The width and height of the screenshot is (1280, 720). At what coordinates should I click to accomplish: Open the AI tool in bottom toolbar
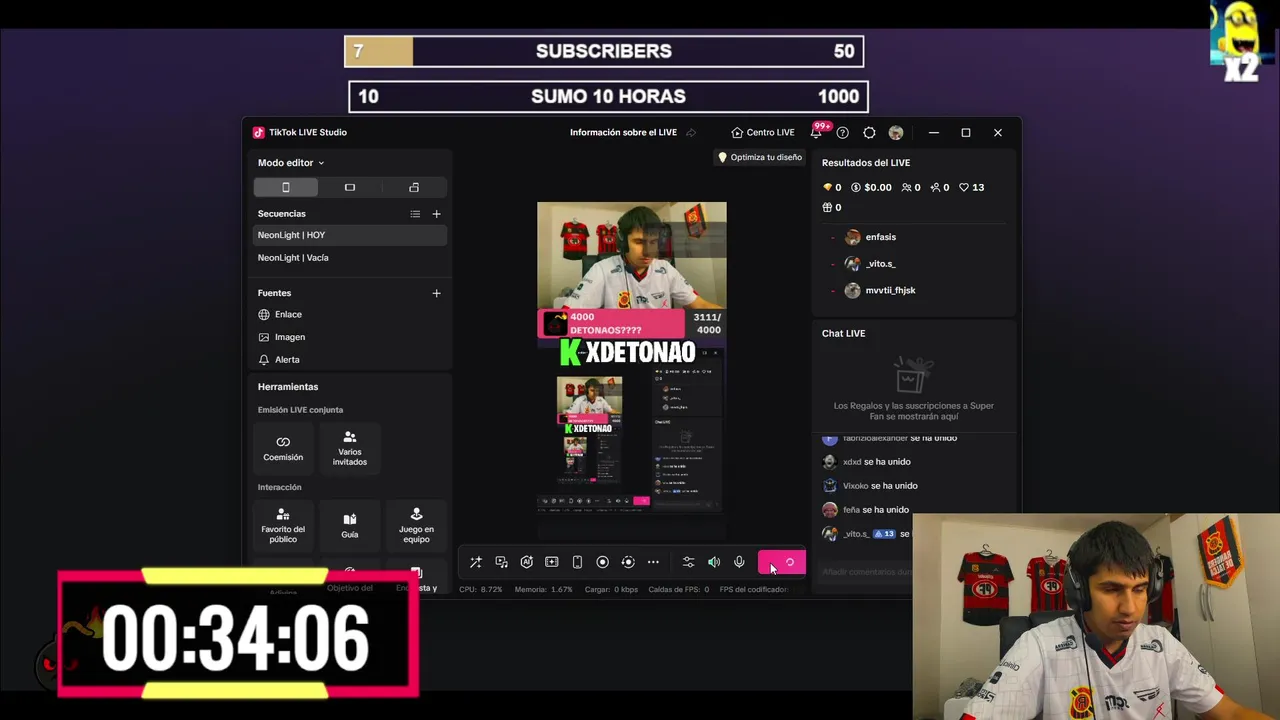(x=526, y=562)
